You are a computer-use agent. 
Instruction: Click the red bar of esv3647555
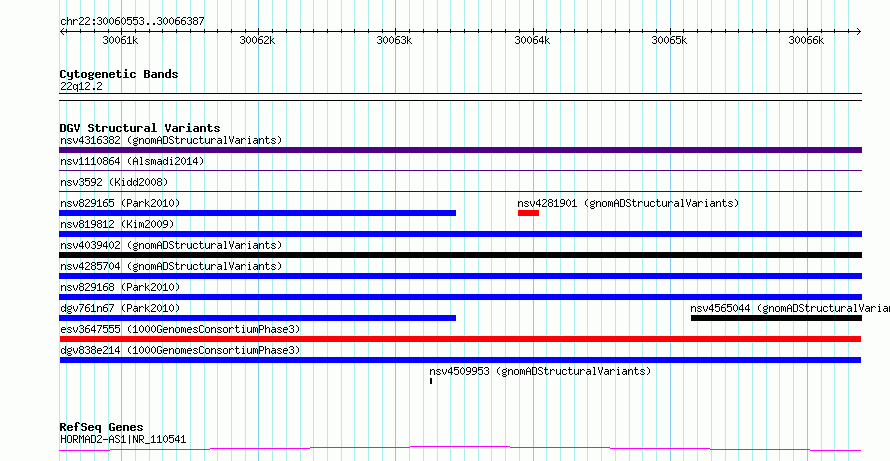tap(460, 339)
